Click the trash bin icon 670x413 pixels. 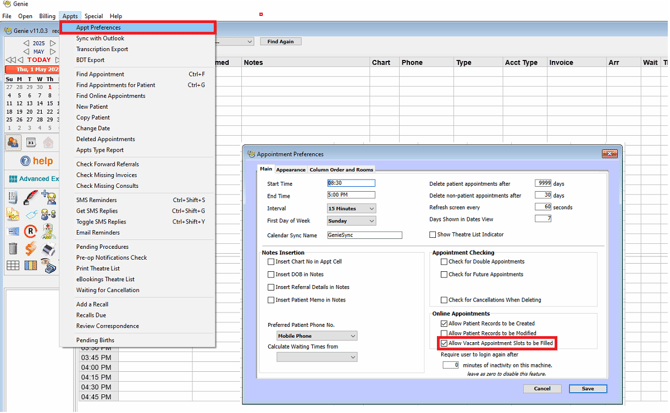click(x=13, y=248)
